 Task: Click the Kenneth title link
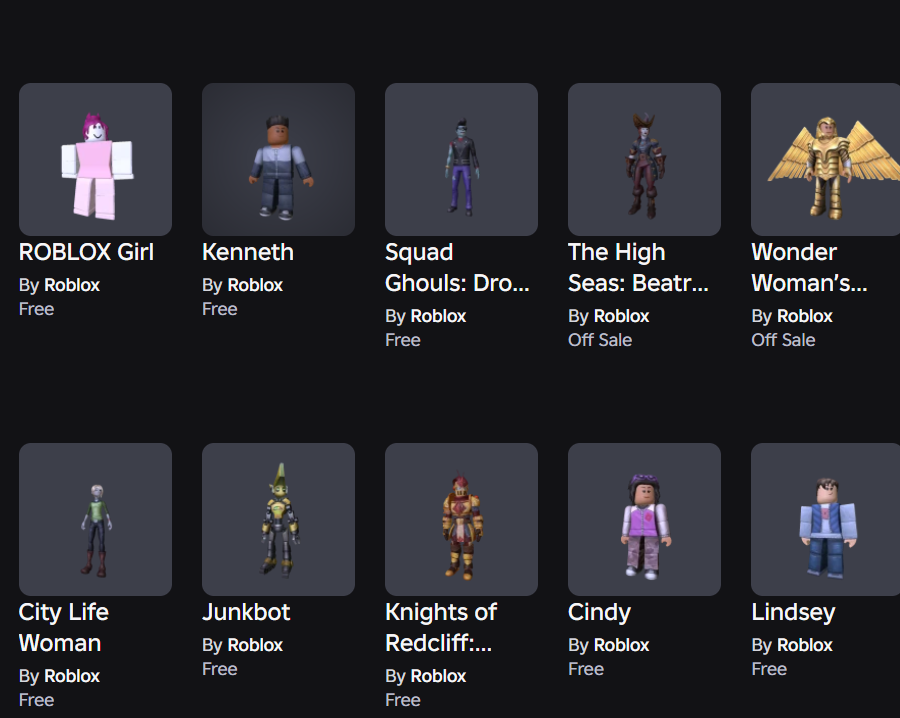pos(248,253)
